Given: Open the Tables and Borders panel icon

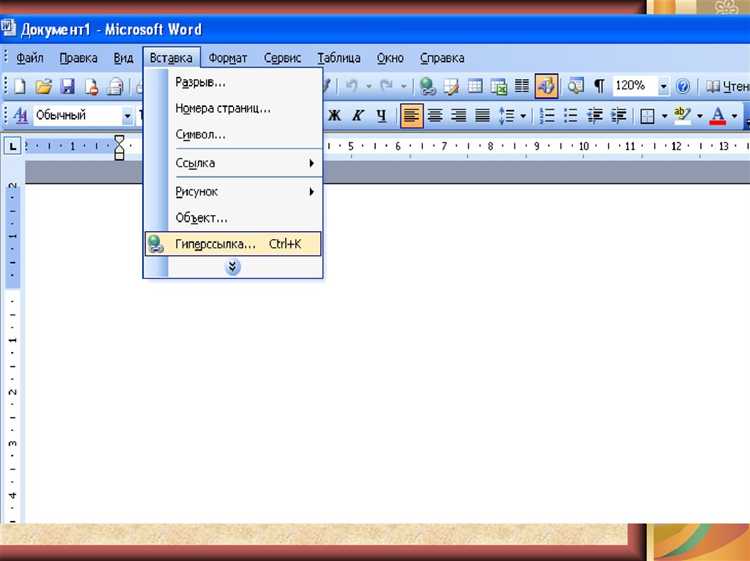Looking at the screenshot, I should [x=451, y=87].
